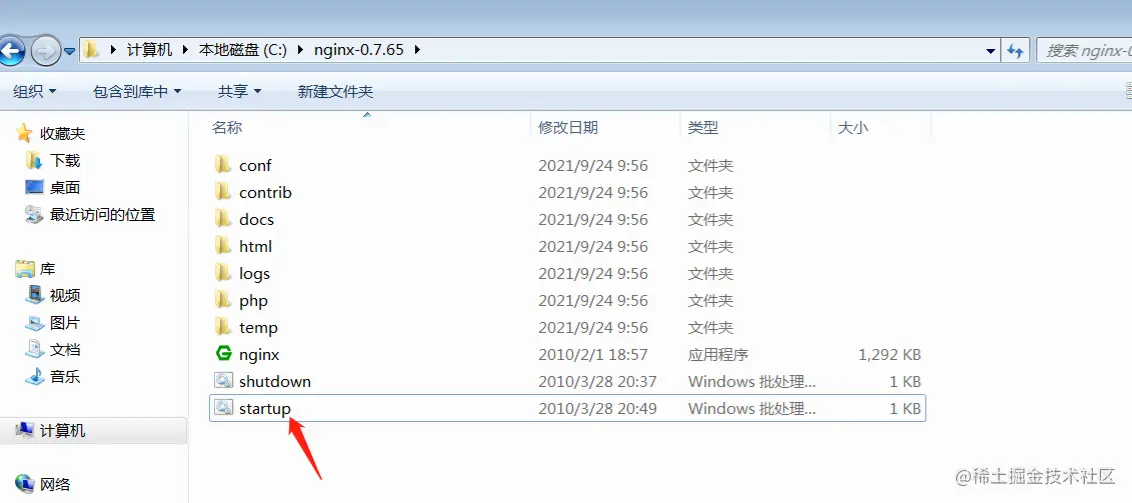Image resolution: width=1132 pixels, height=503 pixels.
Task: Open the 图片 library
Action: pyautogui.click(x=65, y=323)
